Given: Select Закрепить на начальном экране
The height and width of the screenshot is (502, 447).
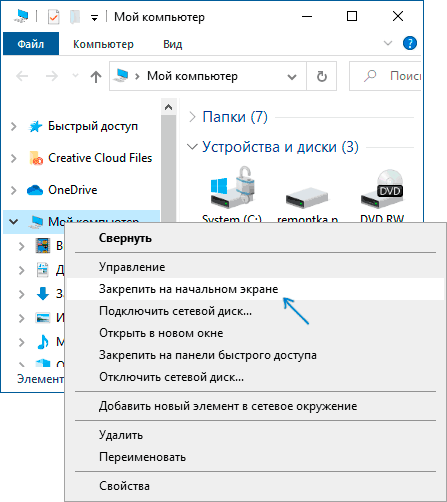Looking at the screenshot, I should tap(255, 289).
